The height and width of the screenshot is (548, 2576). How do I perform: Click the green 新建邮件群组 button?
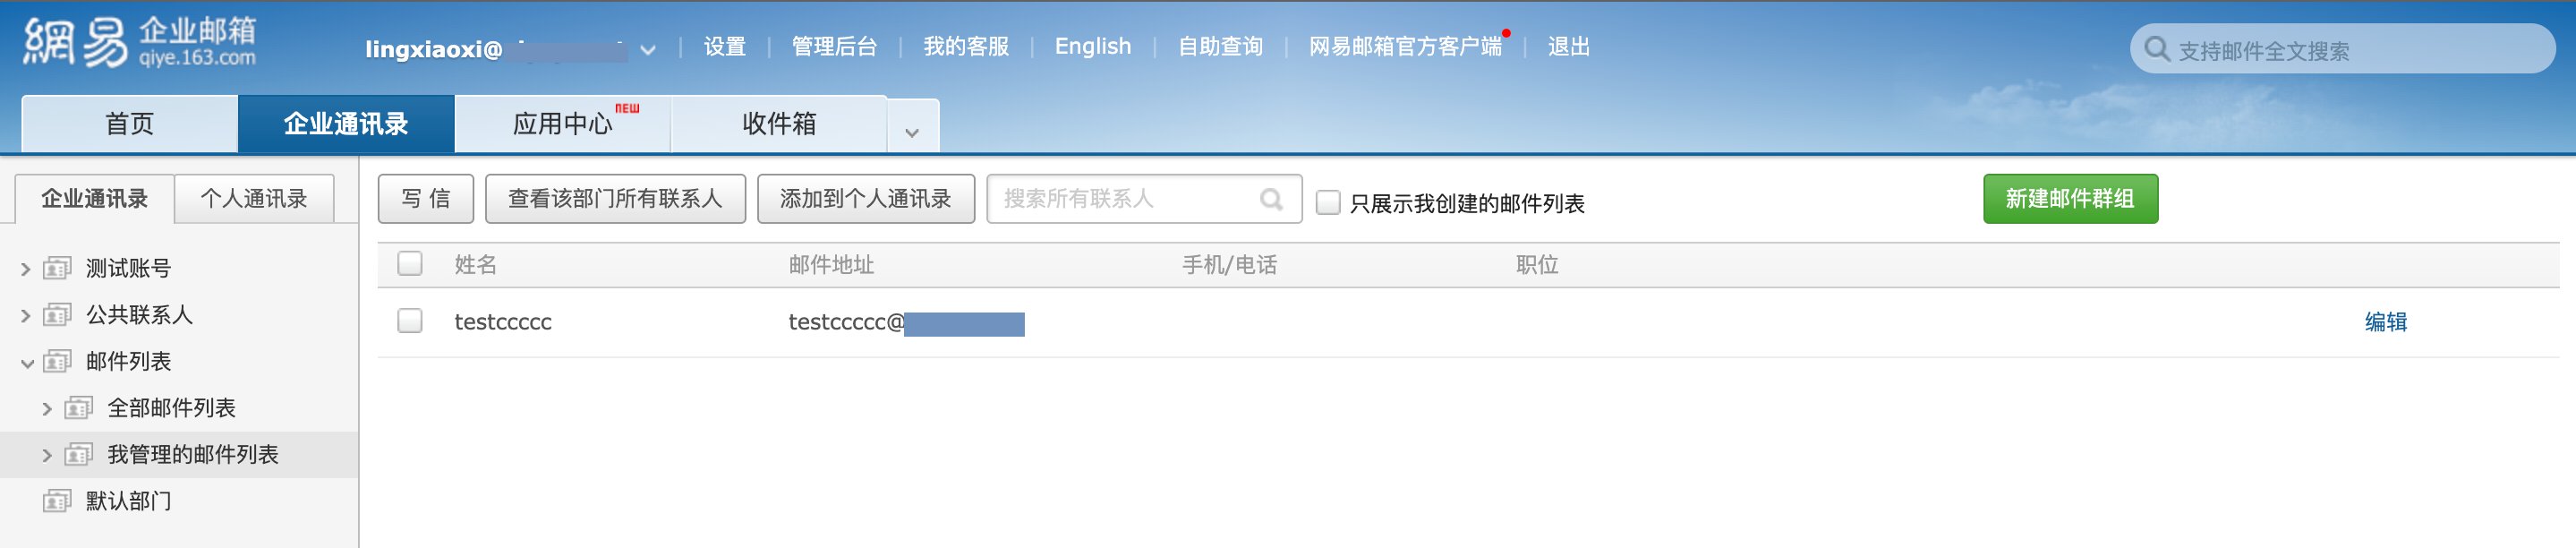2070,199
